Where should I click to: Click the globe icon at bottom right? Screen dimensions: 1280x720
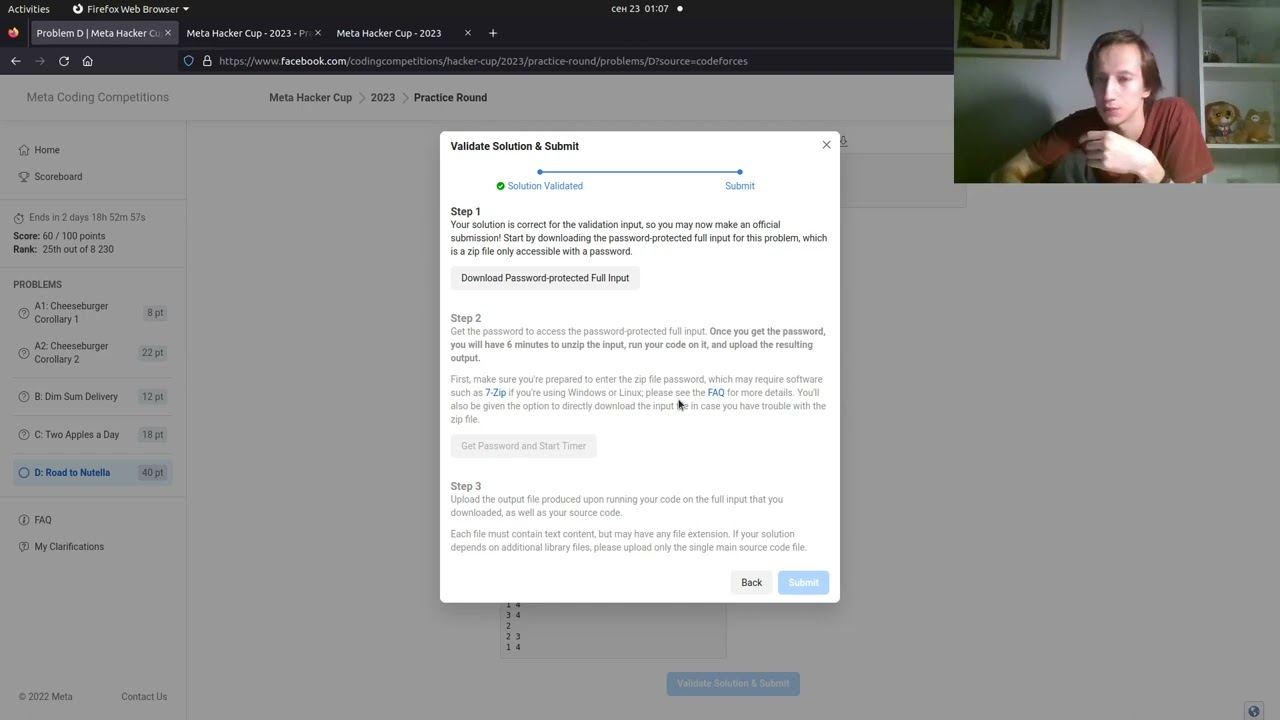[1254, 711]
